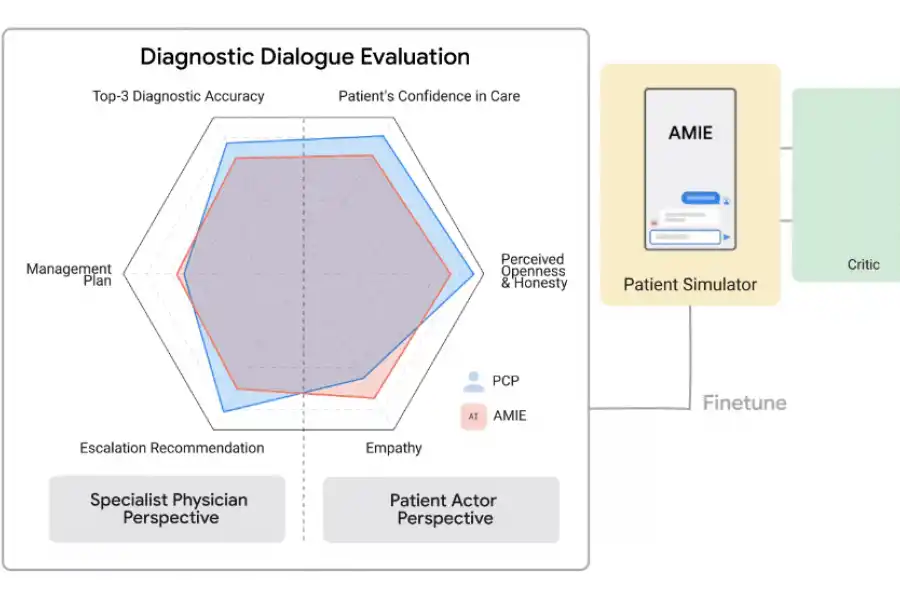Click the Empathy axis label
Image resolution: width=900 pixels, height=600 pixels.
pos(393,448)
